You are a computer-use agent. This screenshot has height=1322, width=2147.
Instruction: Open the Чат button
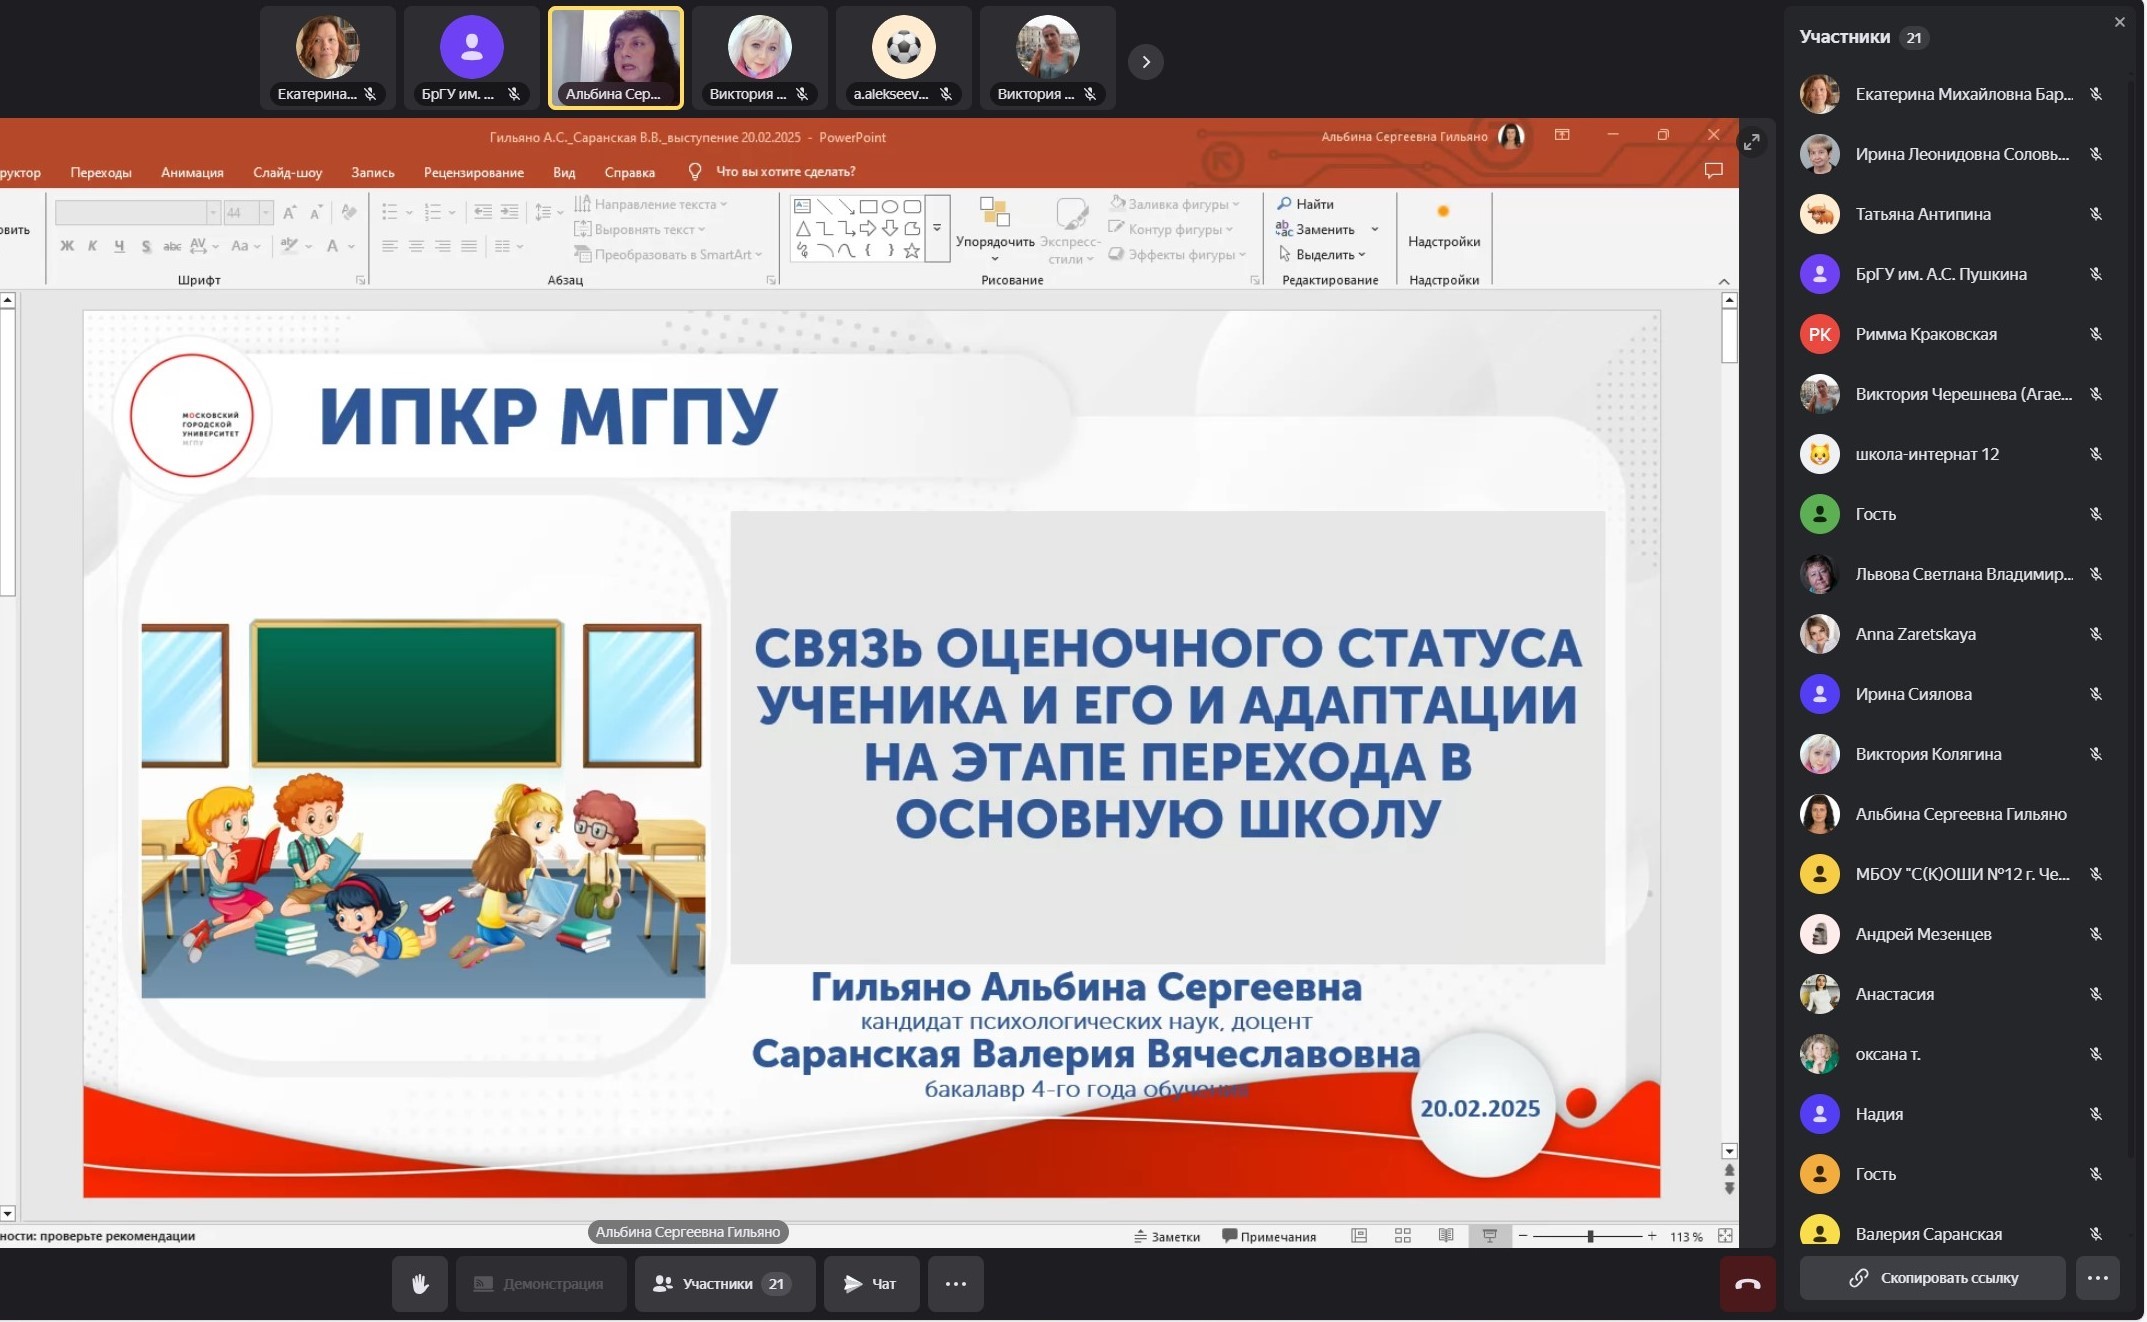pos(871,1284)
